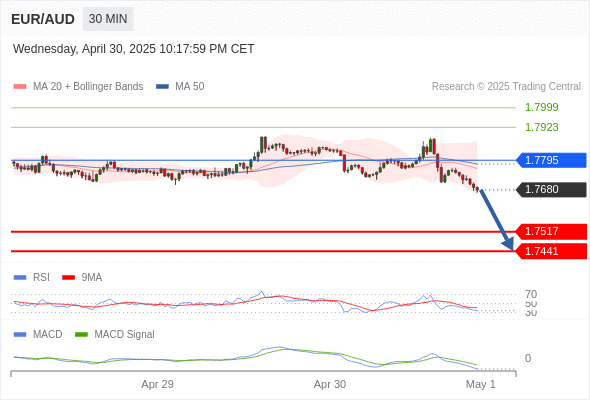Click the black 1.7680 current price tag

point(551,189)
